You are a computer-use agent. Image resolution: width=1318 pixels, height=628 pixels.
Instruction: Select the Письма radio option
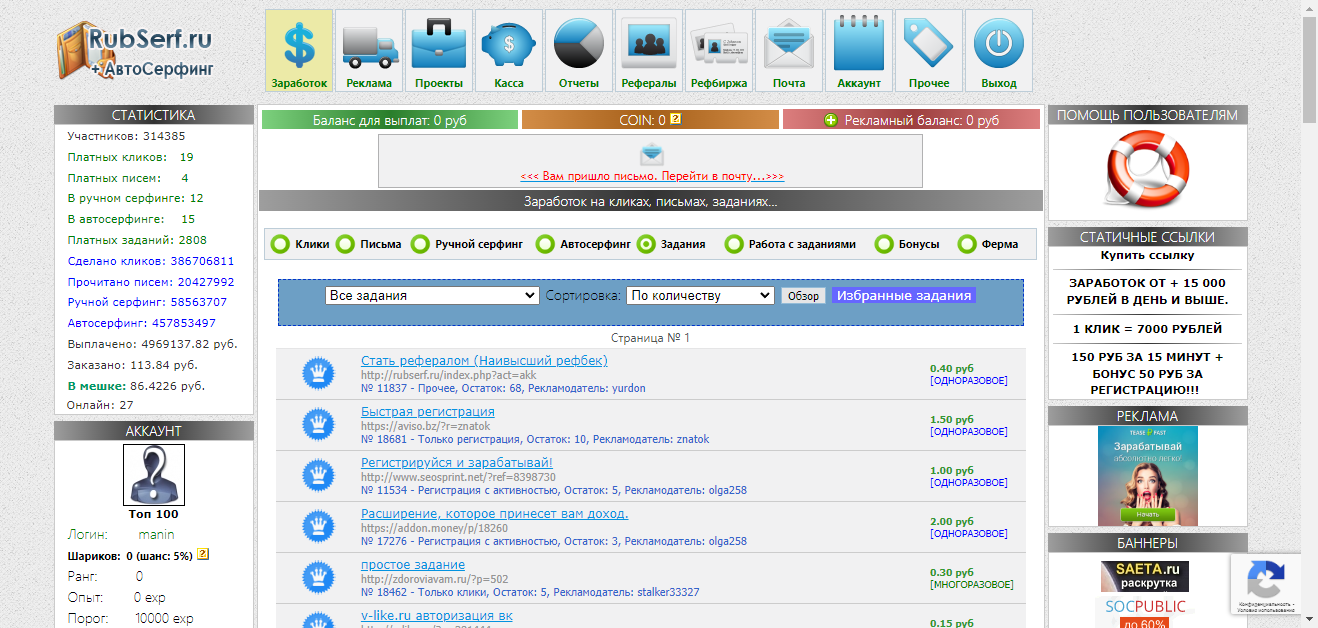click(x=345, y=244)
